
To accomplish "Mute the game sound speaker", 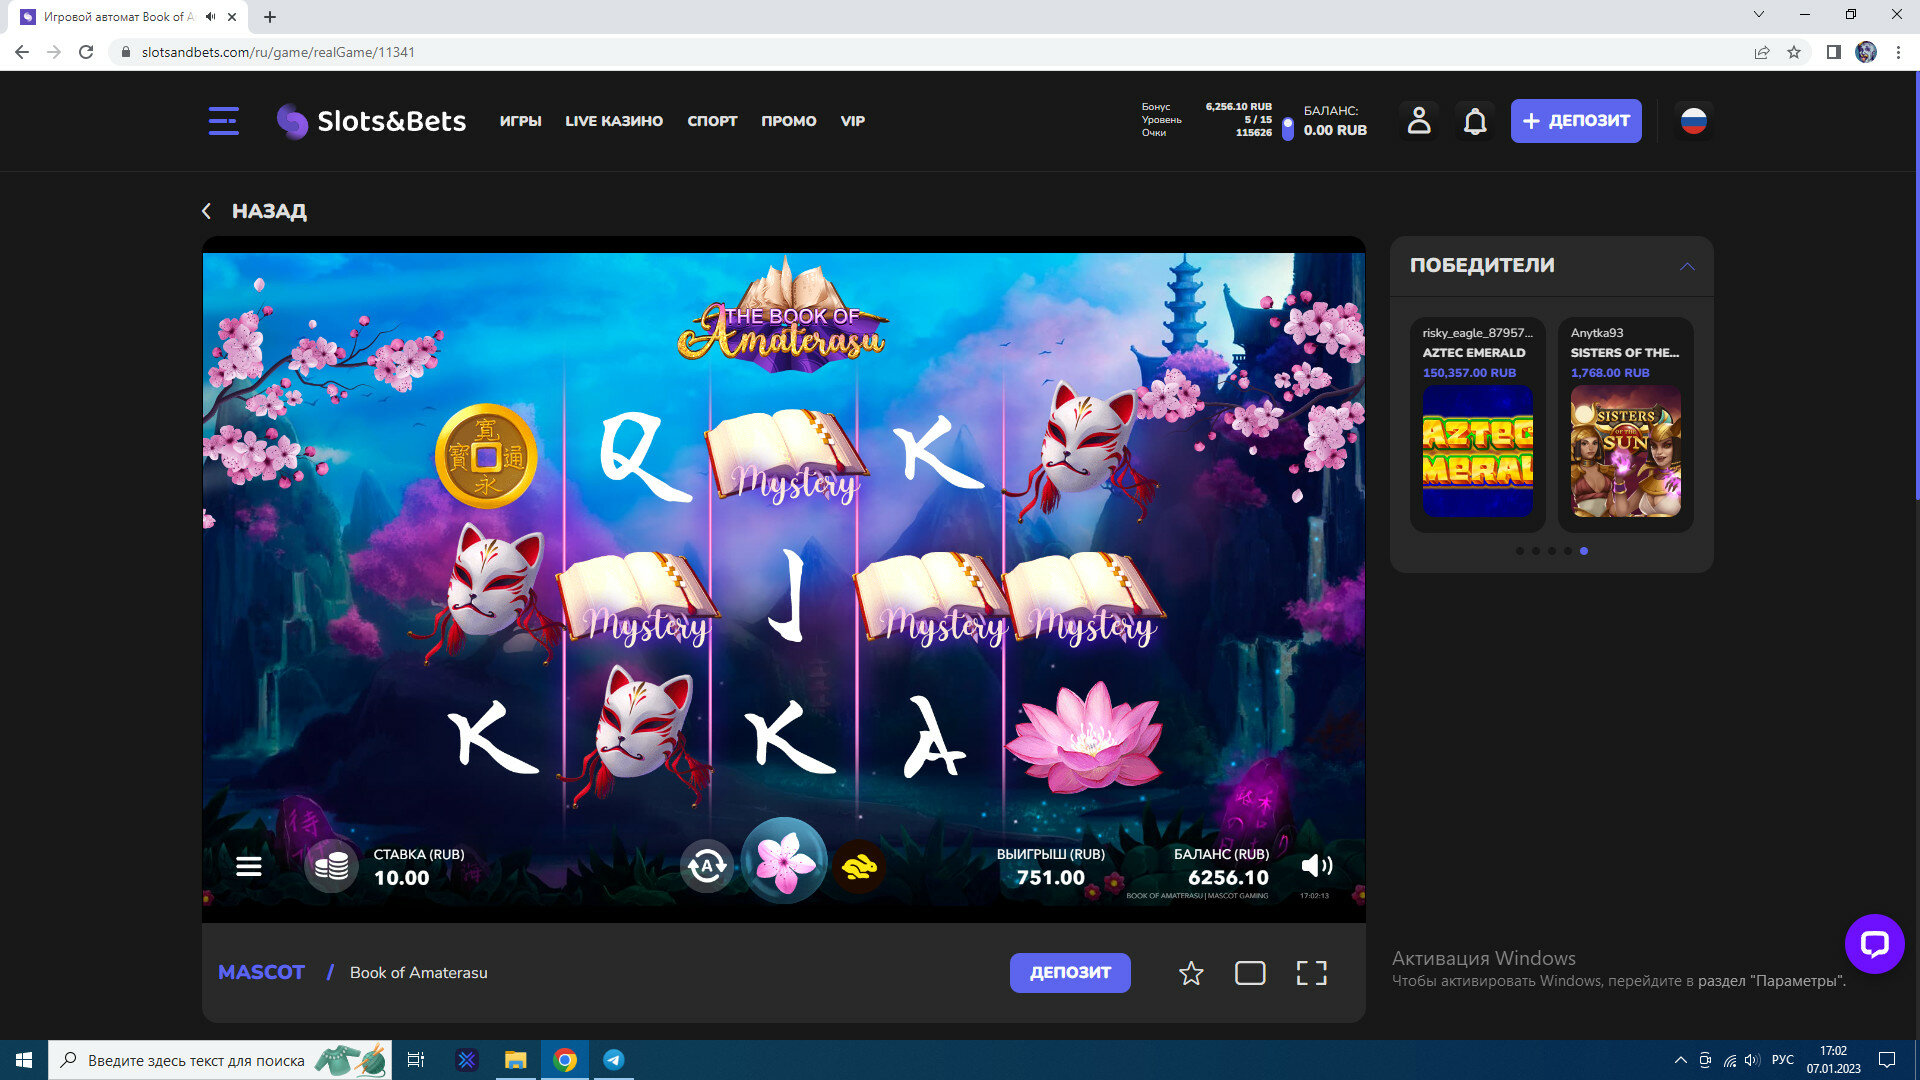I will pyautogui.click(x=1316, y=866).
